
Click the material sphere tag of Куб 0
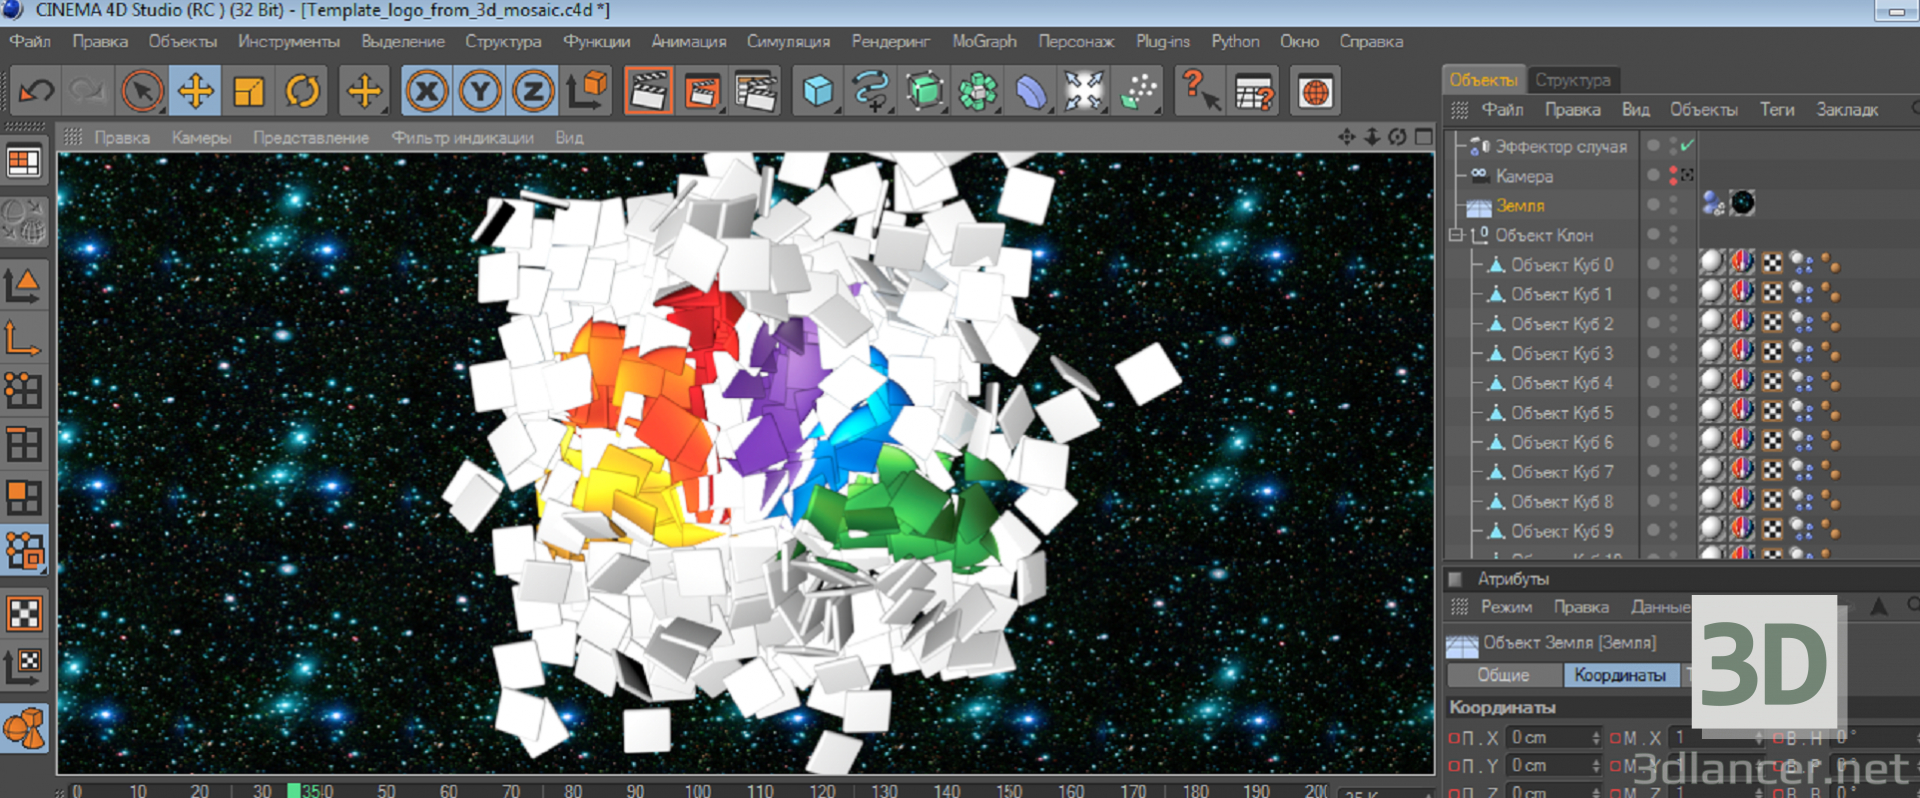point(1712,263)
